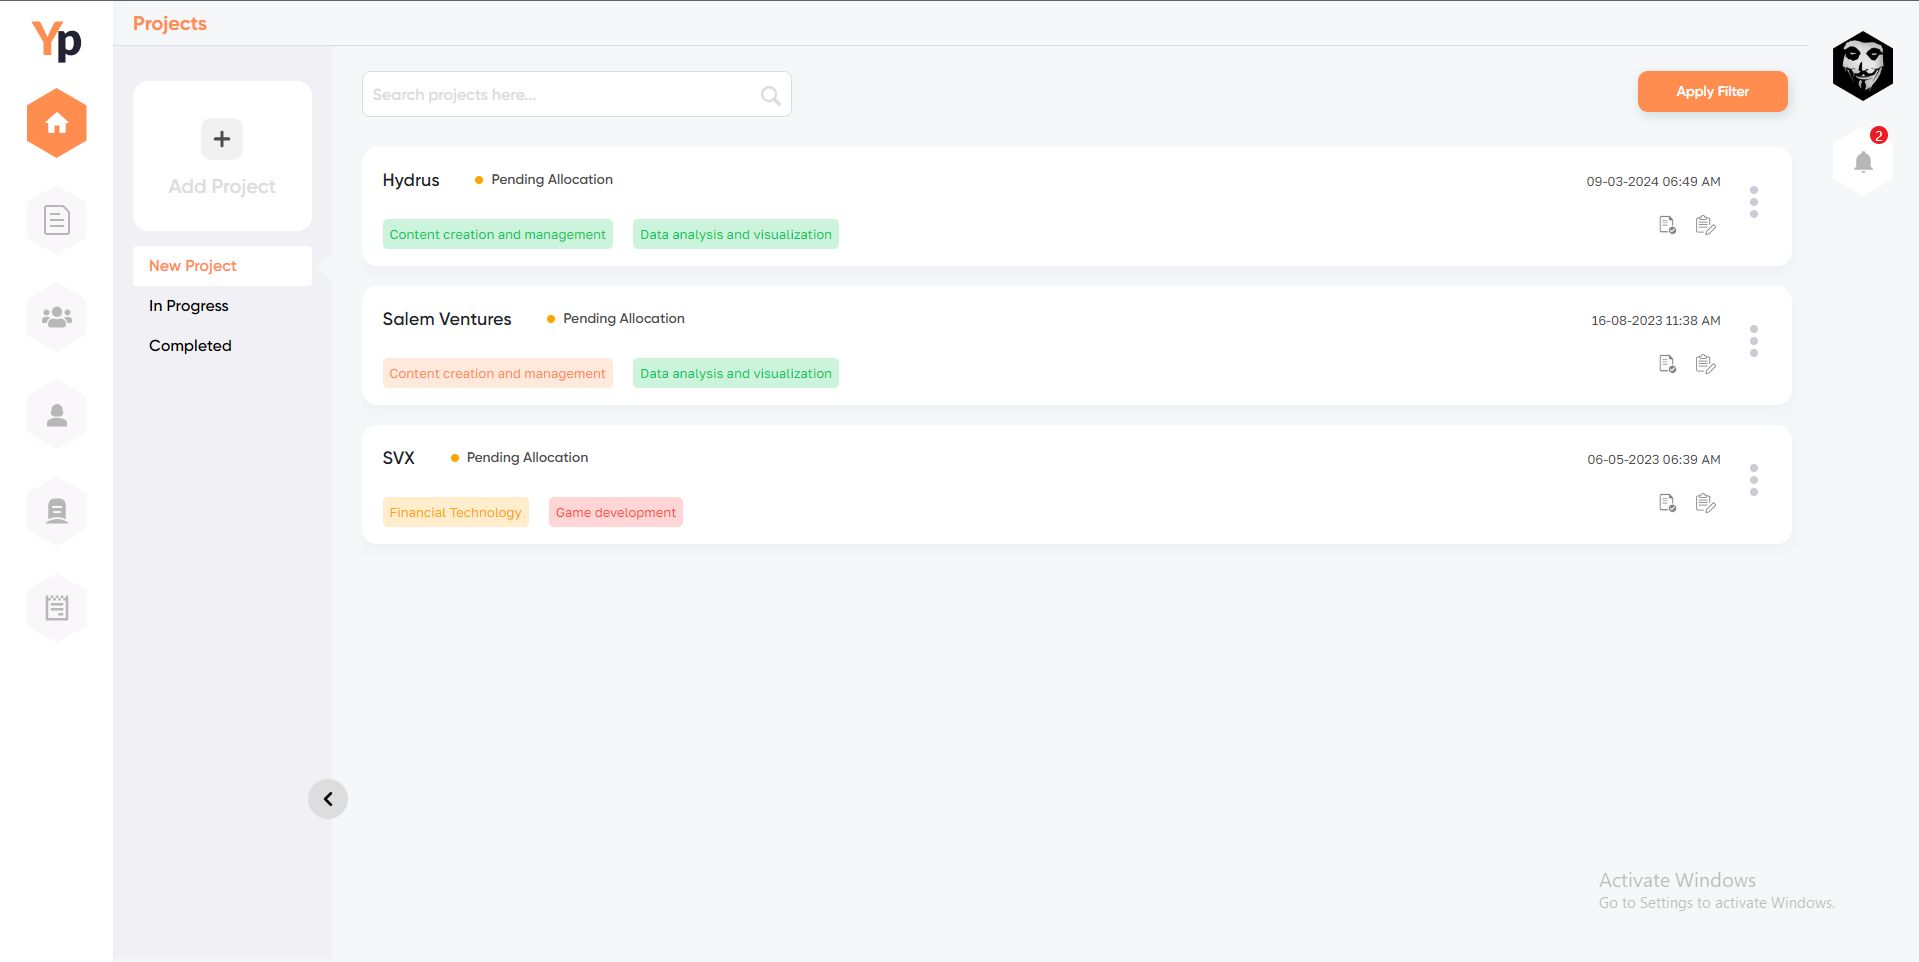
Task: Click the date 16-08-2023 11:38 AM
Action: [1656, 320]
